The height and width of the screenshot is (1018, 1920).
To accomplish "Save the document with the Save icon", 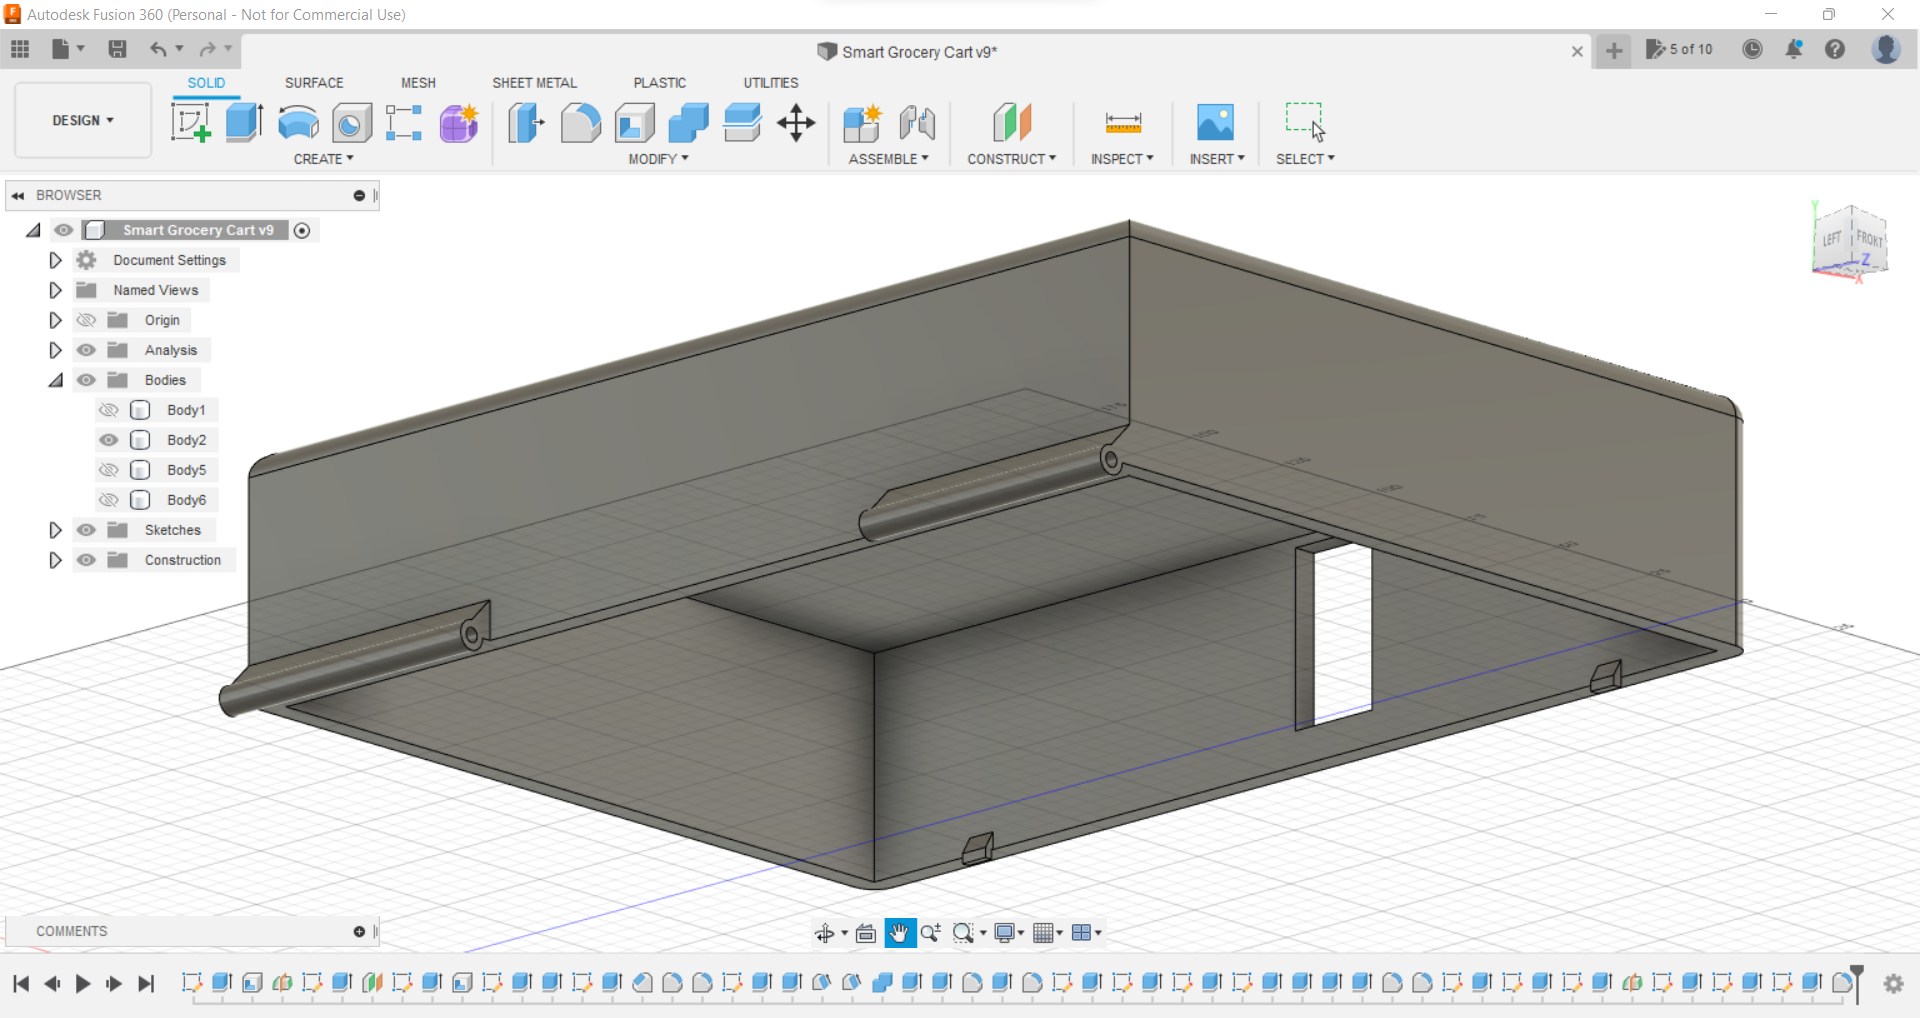I will tap(117, 49).
